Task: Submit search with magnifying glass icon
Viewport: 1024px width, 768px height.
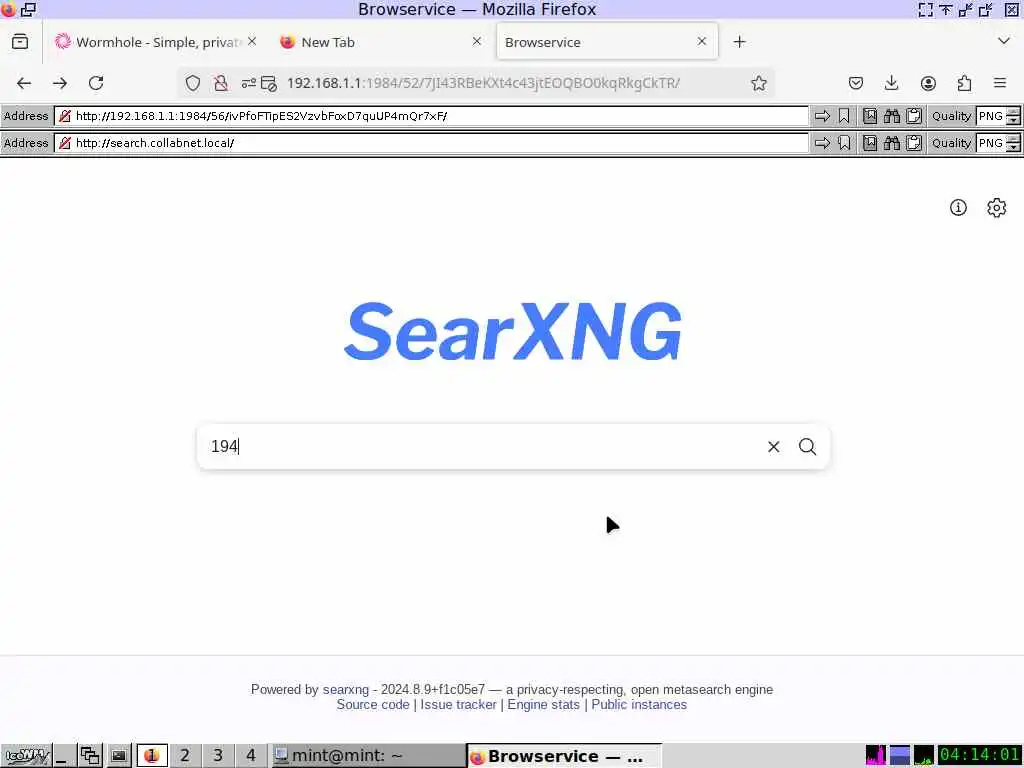Action: pyautogui.click(x=808, y=447)
